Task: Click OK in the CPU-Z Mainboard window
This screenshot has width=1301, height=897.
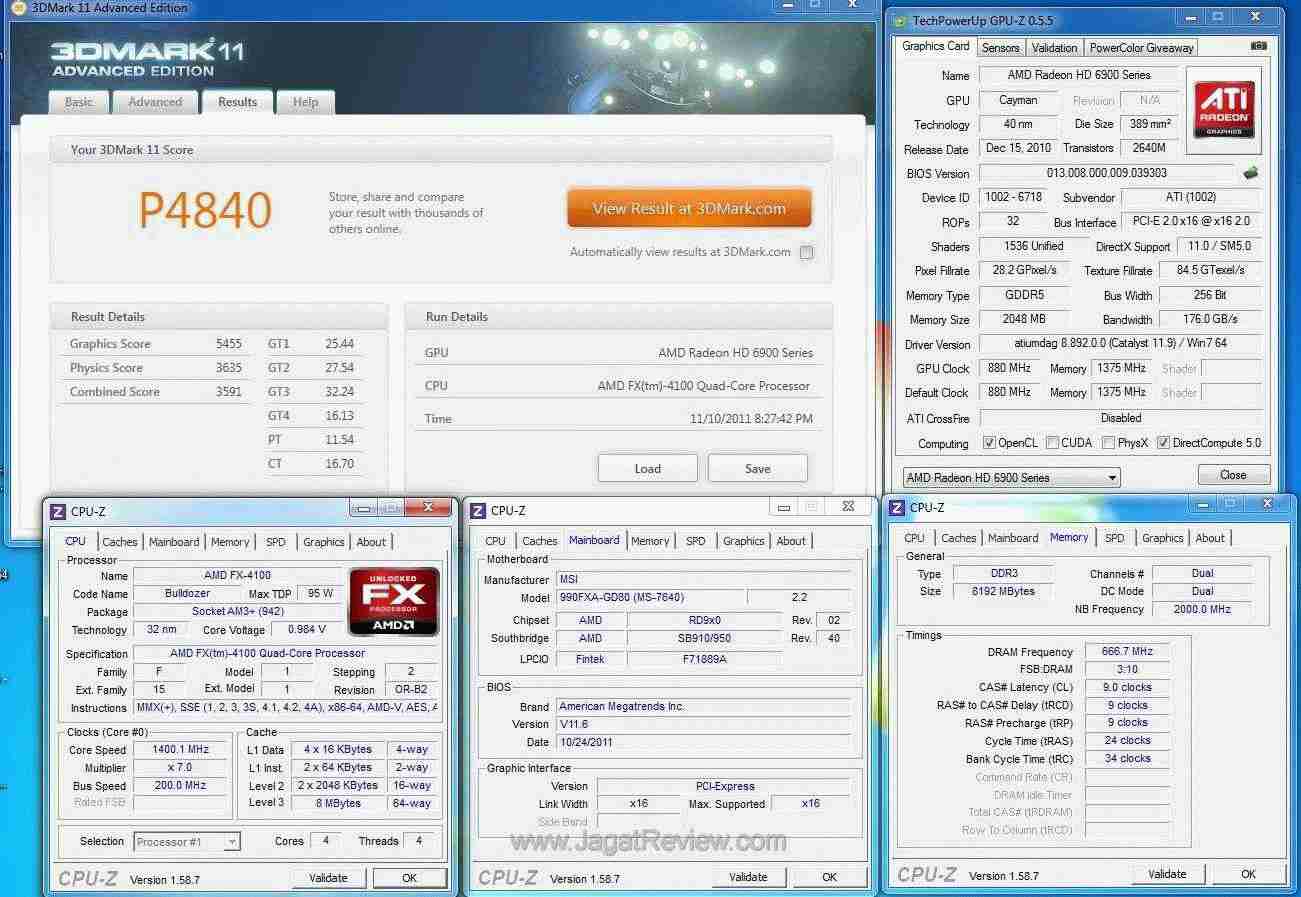Action: coord(829,877)
